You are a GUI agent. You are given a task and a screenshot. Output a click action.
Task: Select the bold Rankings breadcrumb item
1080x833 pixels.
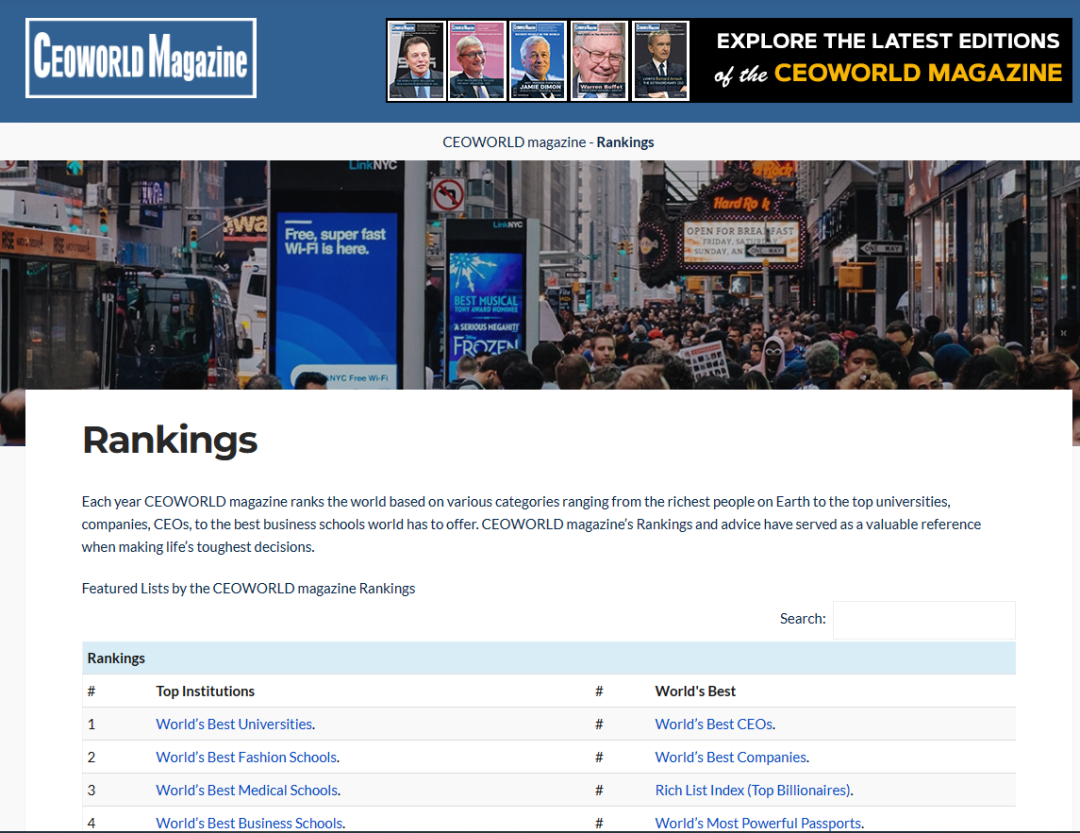(x=625, y=142)
